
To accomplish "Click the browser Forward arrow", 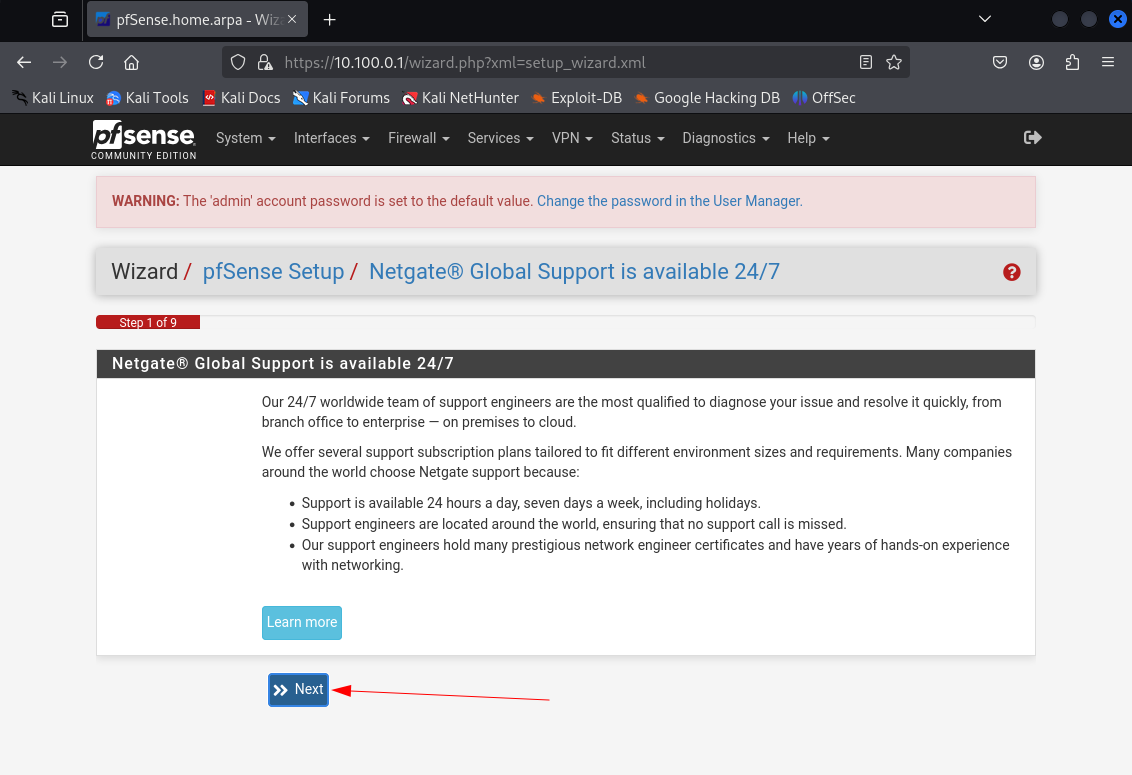I will [60, 63].
